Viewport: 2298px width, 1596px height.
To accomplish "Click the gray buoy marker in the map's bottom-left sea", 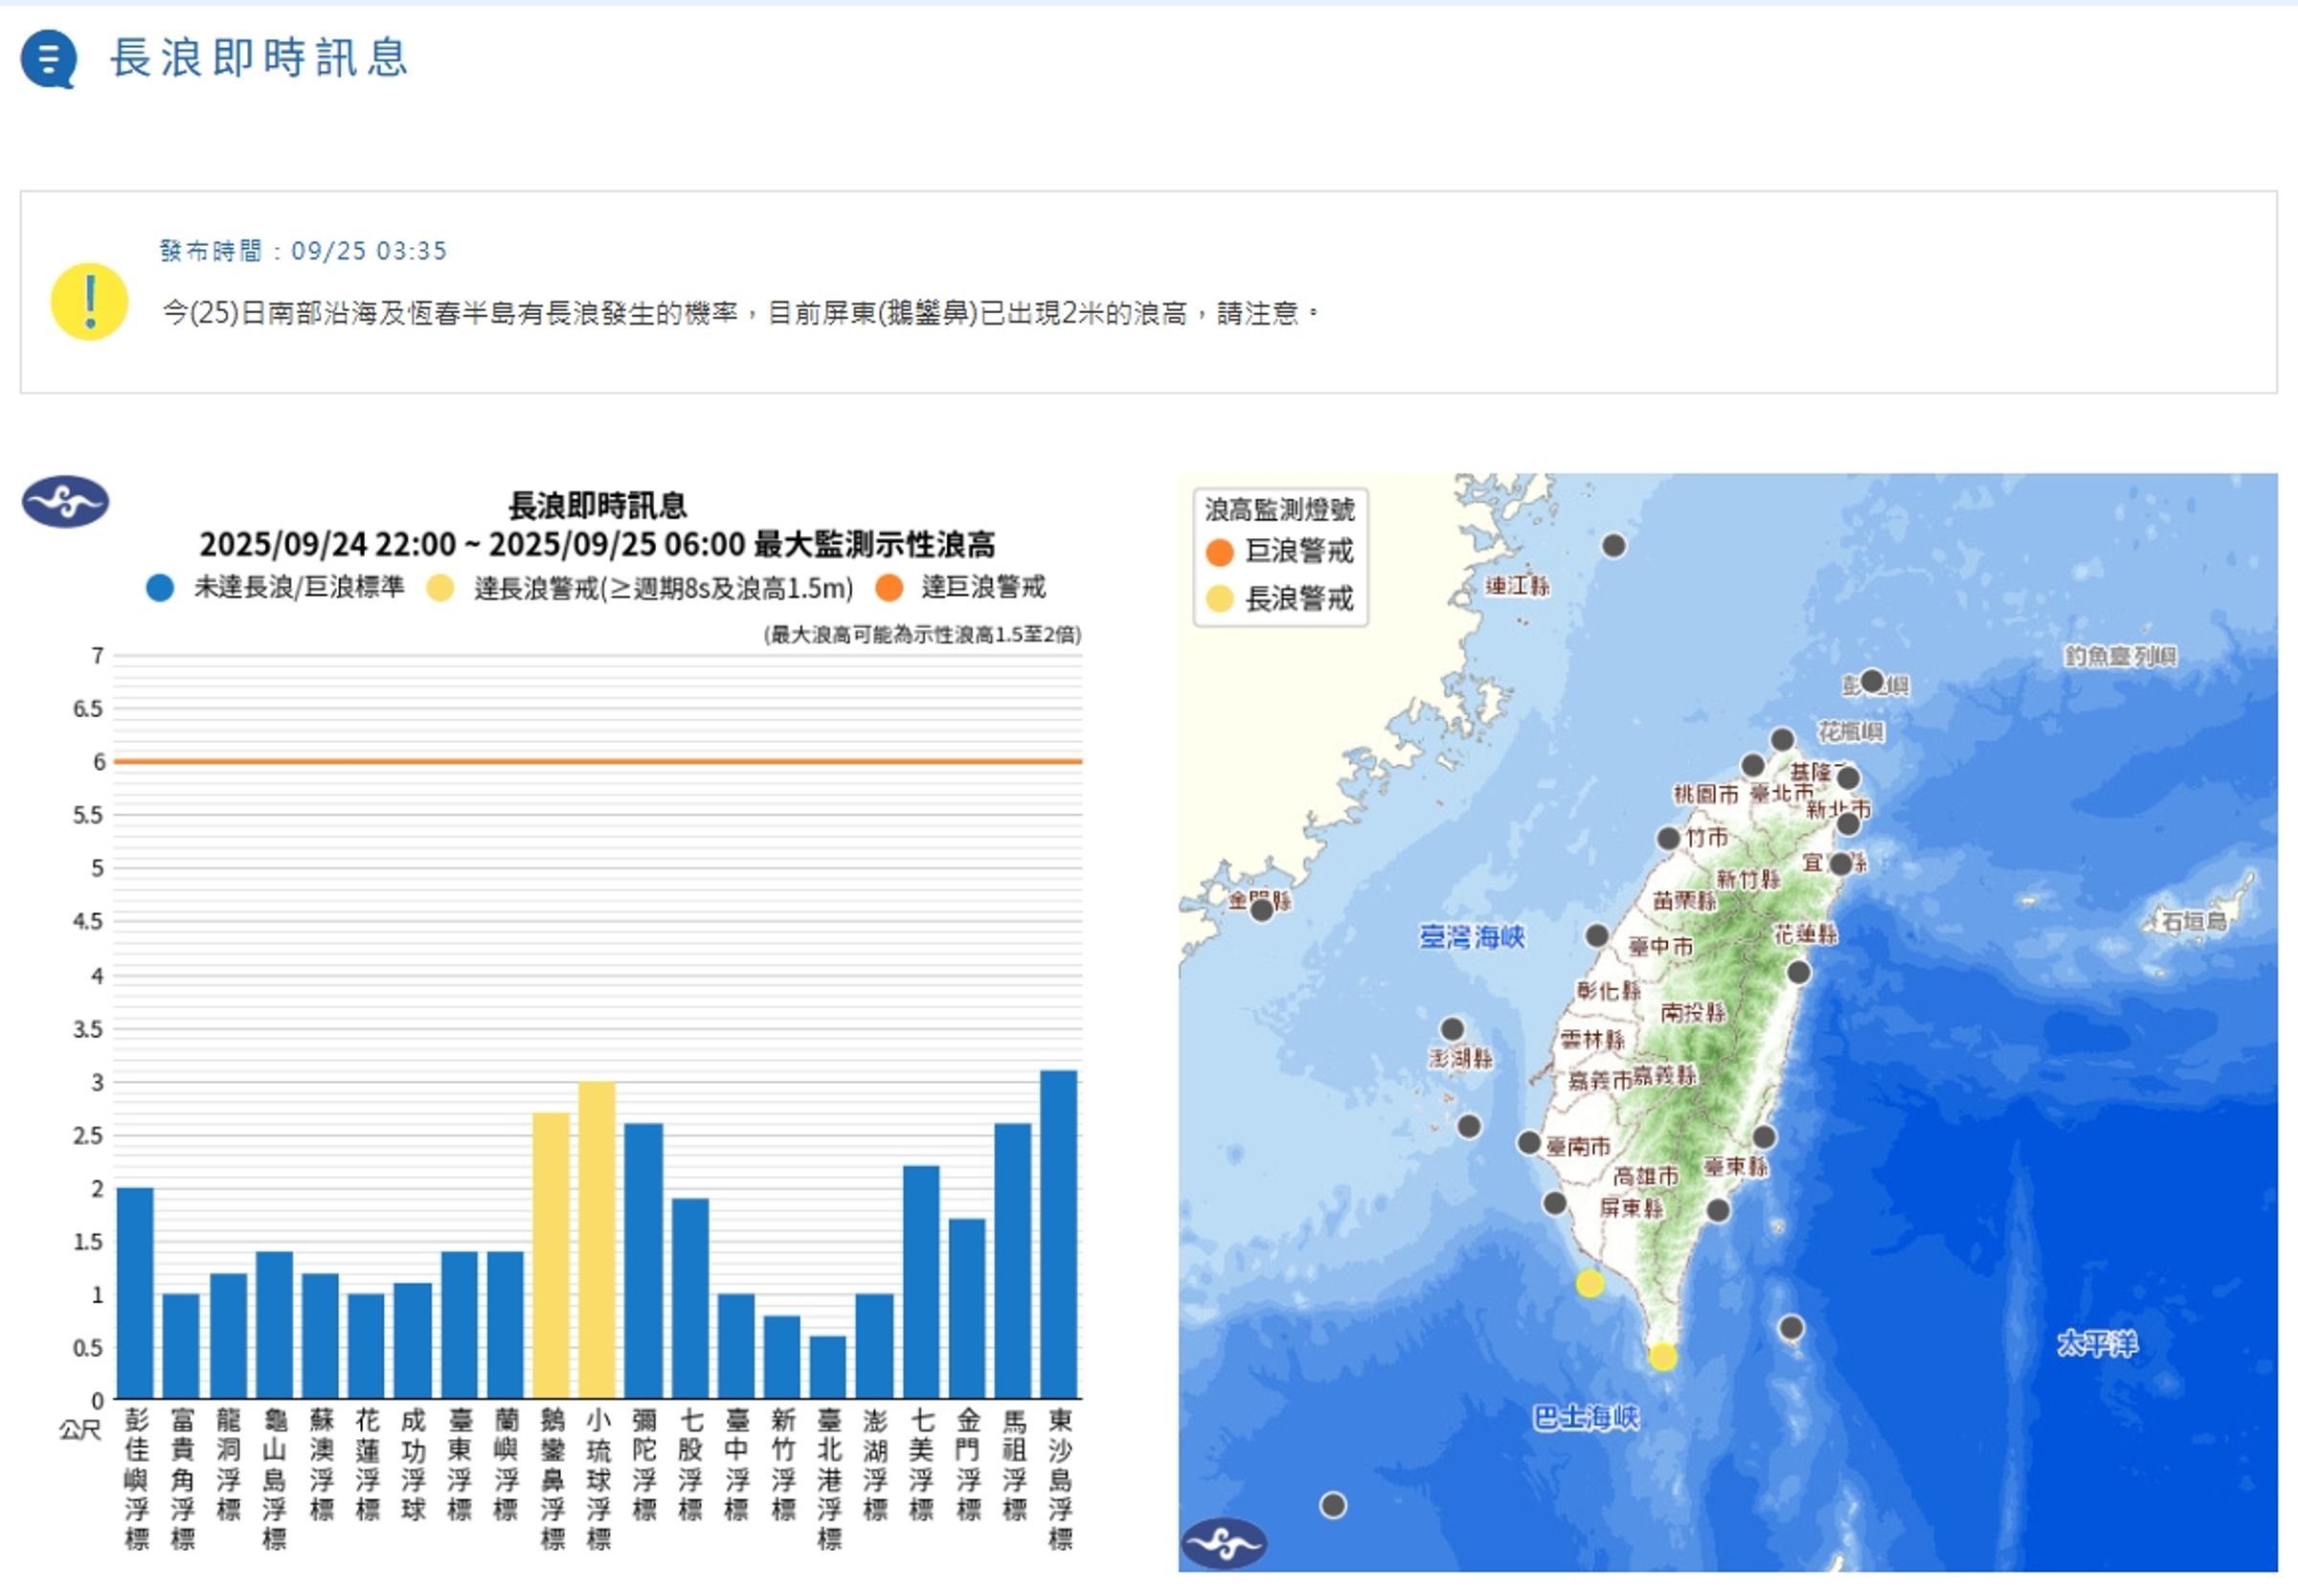I will [x=1333, y=1505].
